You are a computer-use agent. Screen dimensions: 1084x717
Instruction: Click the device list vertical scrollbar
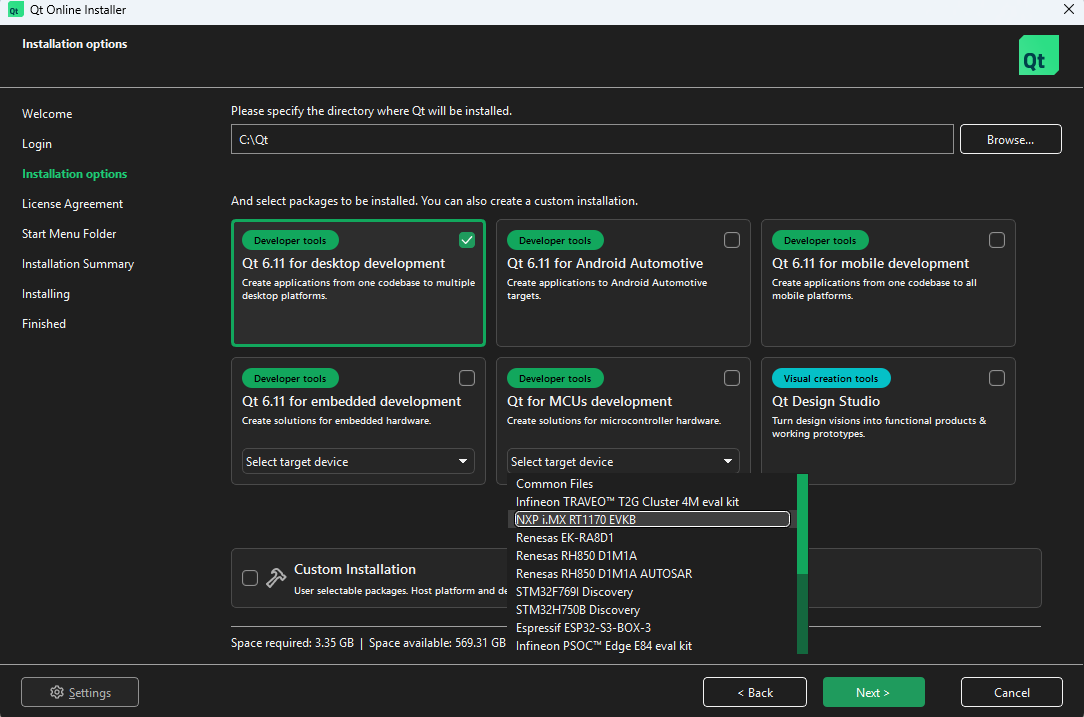pos(802,564)
